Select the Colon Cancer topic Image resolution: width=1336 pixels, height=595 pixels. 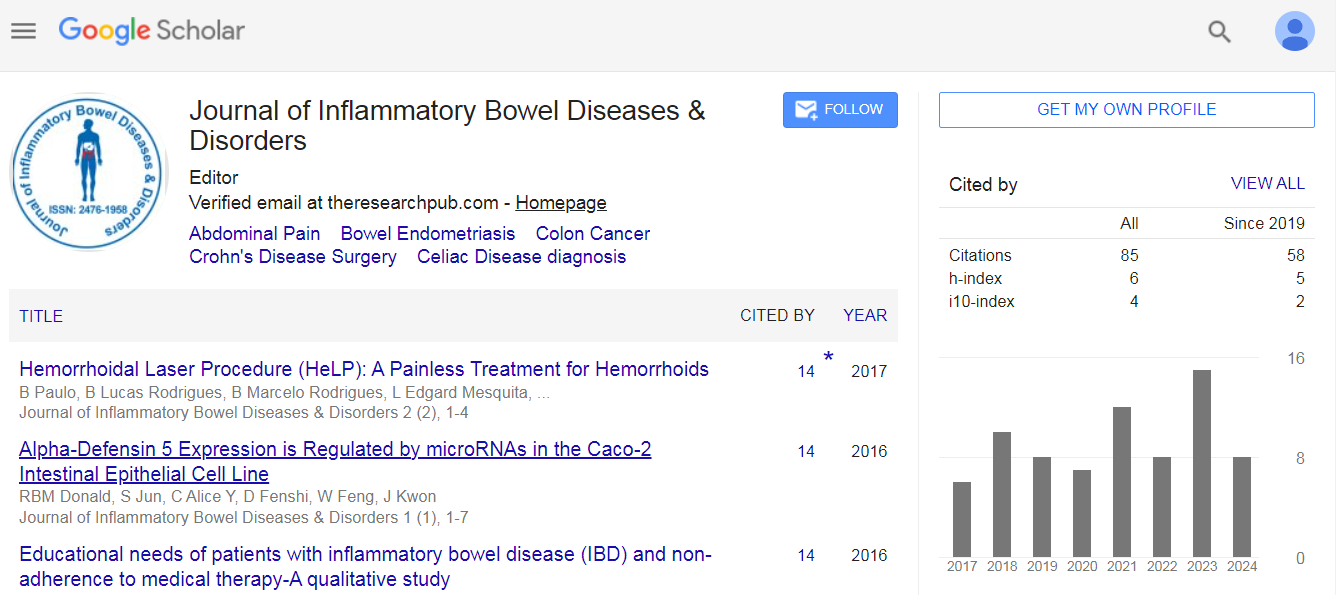593,234
